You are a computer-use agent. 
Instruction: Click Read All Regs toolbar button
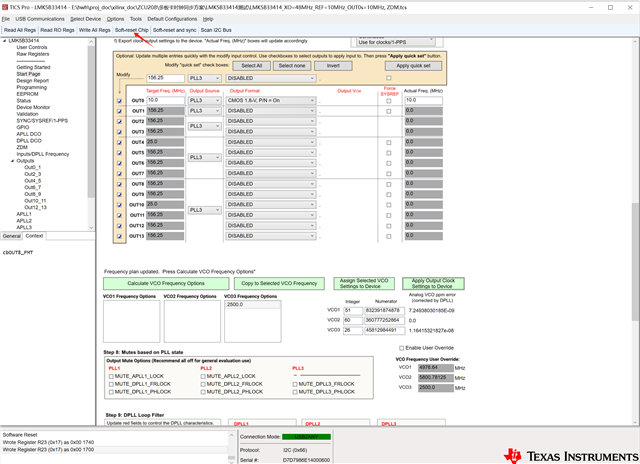pyautogui.click(x=20, y=30)
